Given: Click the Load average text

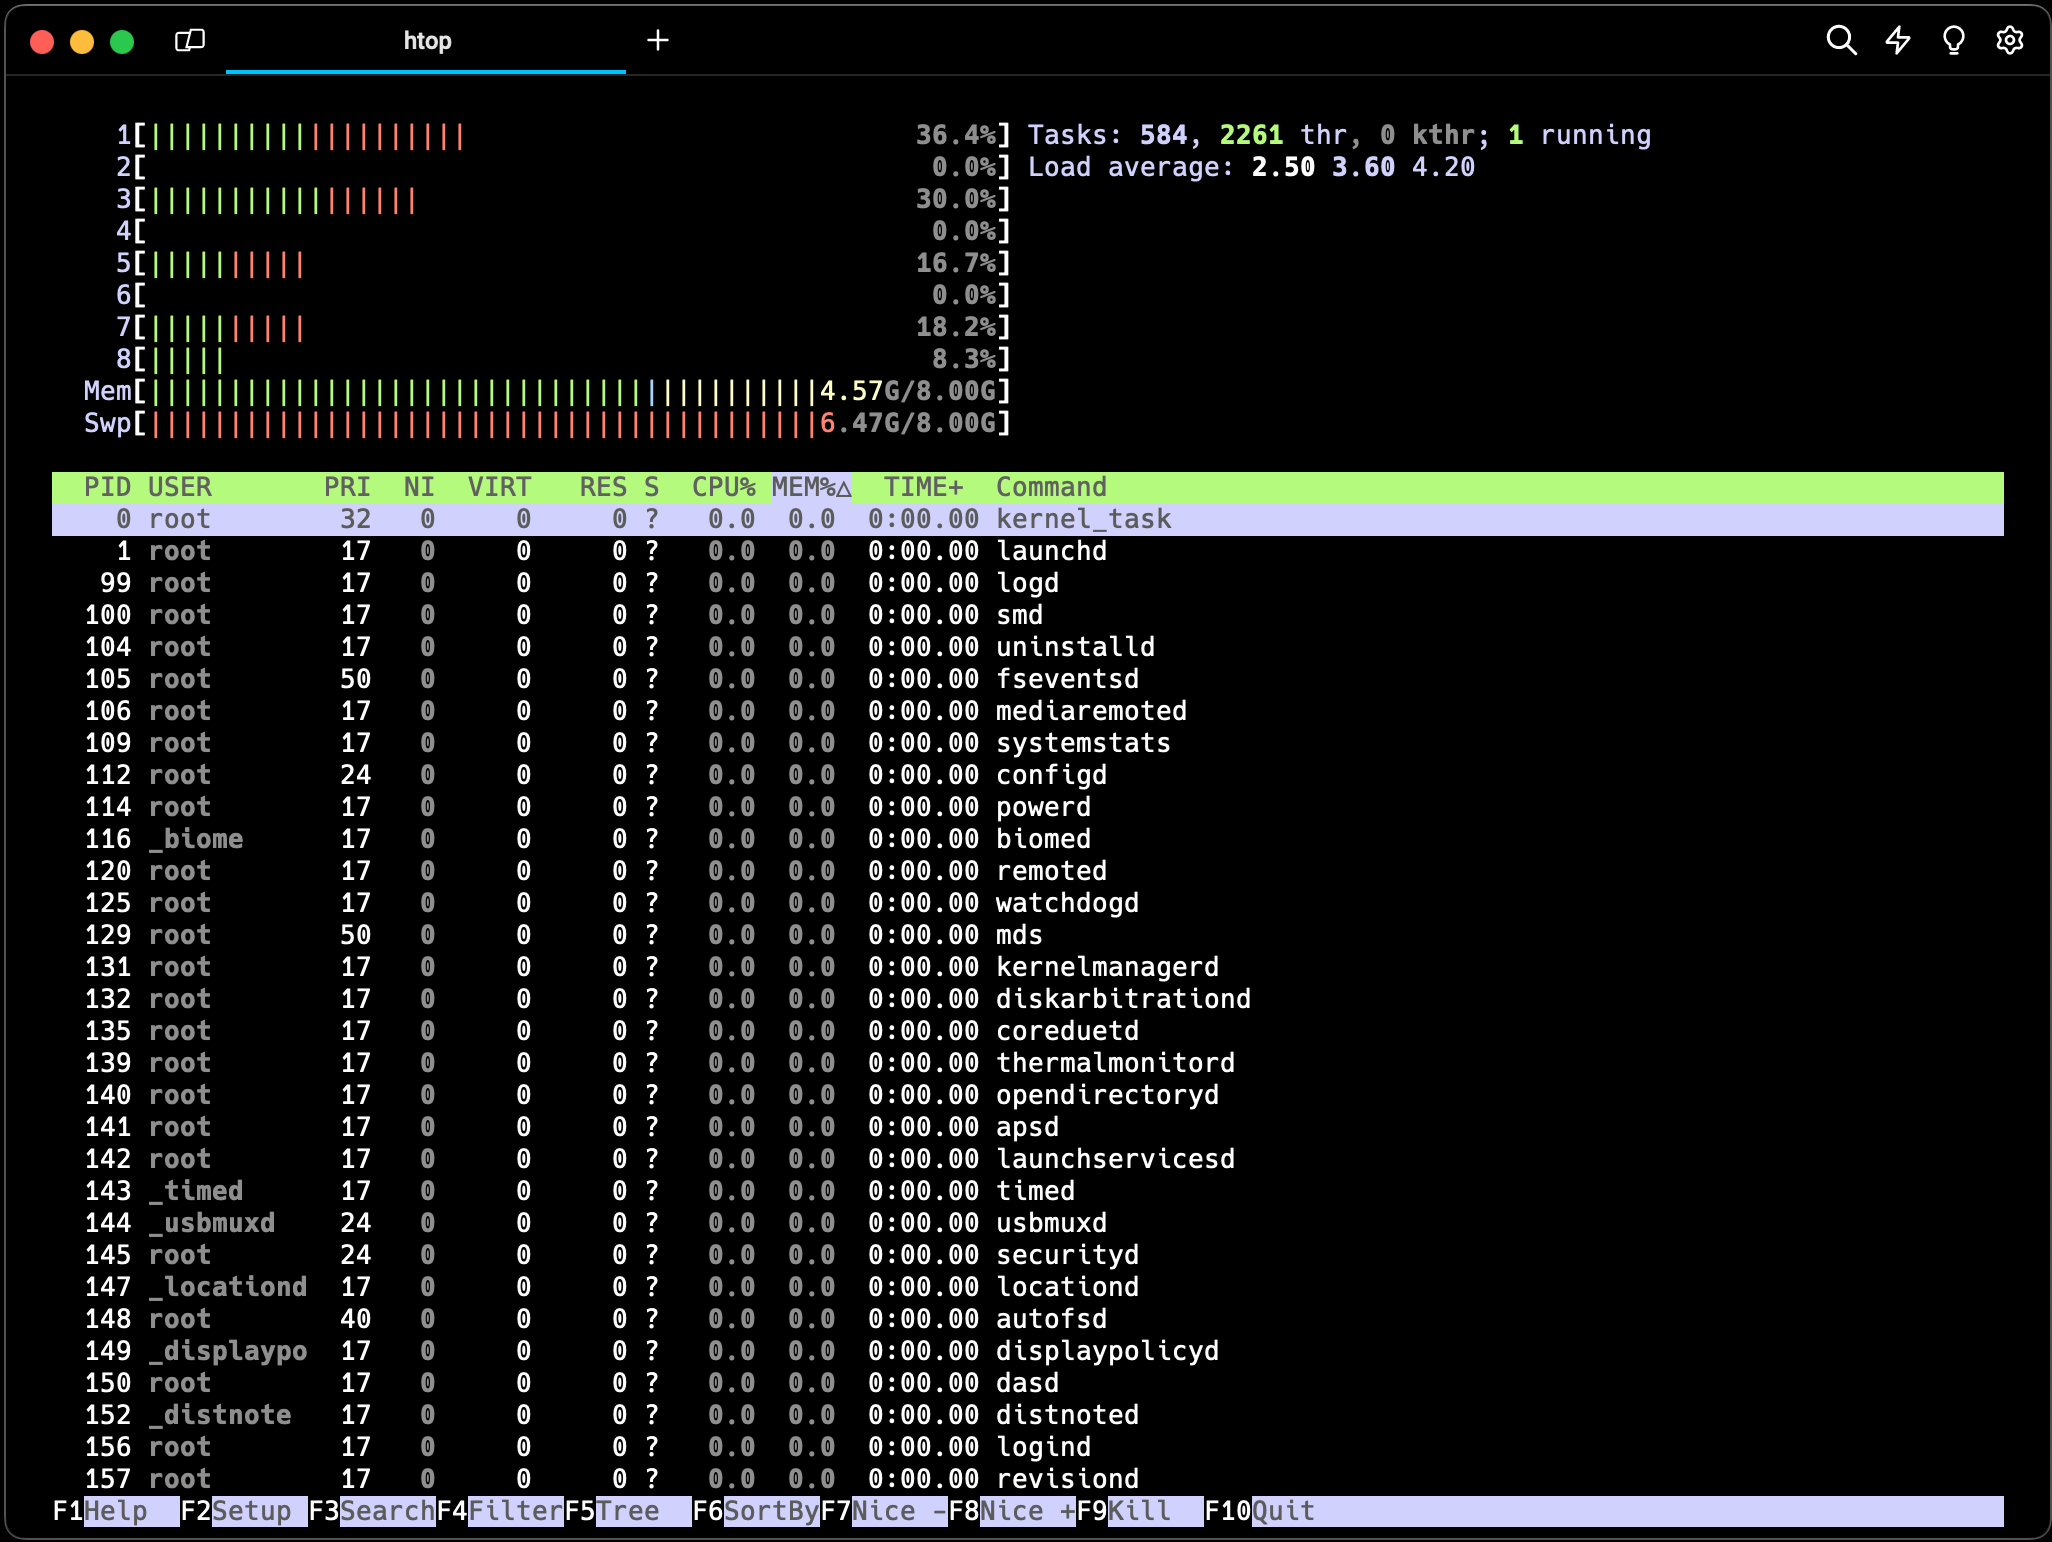Looking at the screenshot, I should click(x=1251, y=167).
